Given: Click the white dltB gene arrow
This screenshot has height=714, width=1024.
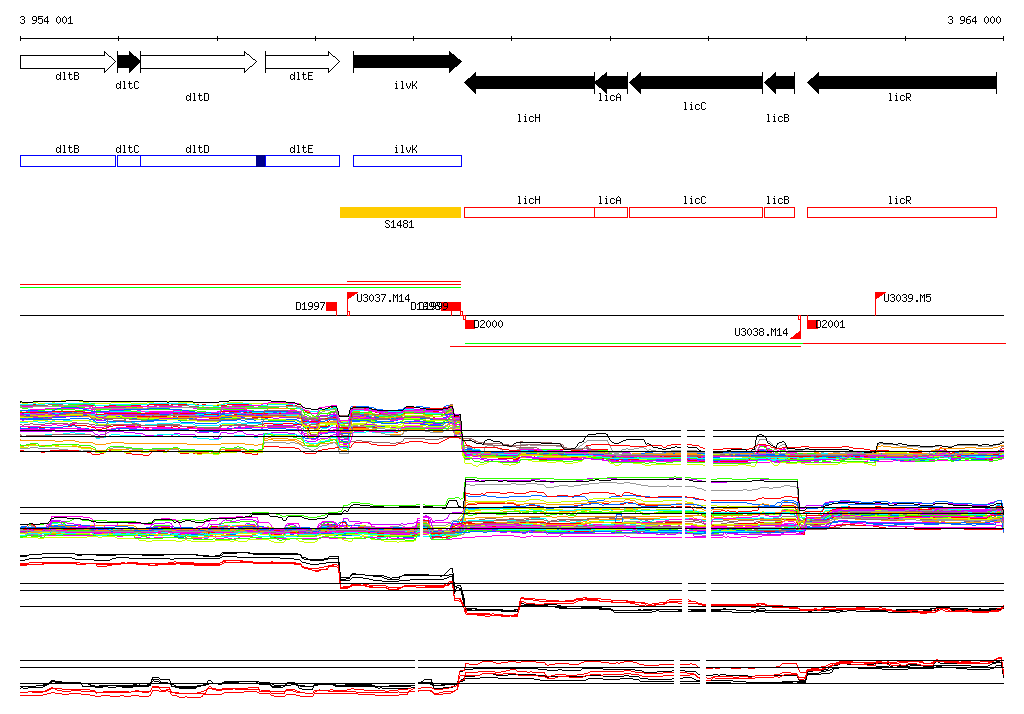Looking at the screenshot, I should click(67, 62).
